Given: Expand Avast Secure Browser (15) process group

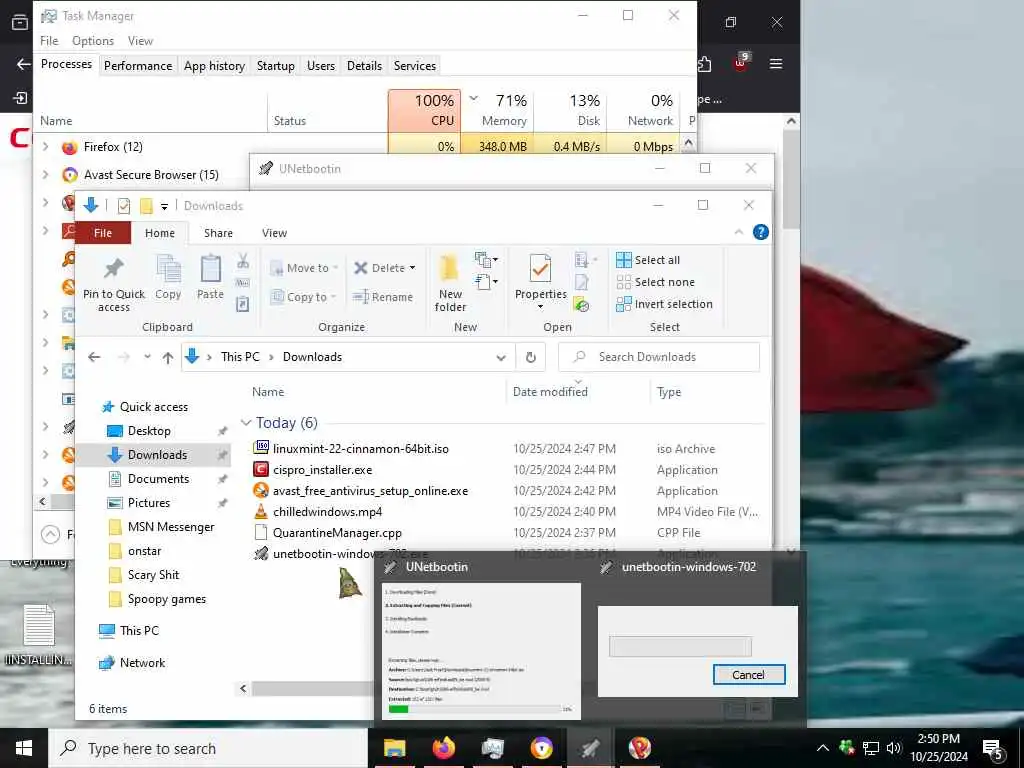Looking at the screenshot, I should (45, 174).
